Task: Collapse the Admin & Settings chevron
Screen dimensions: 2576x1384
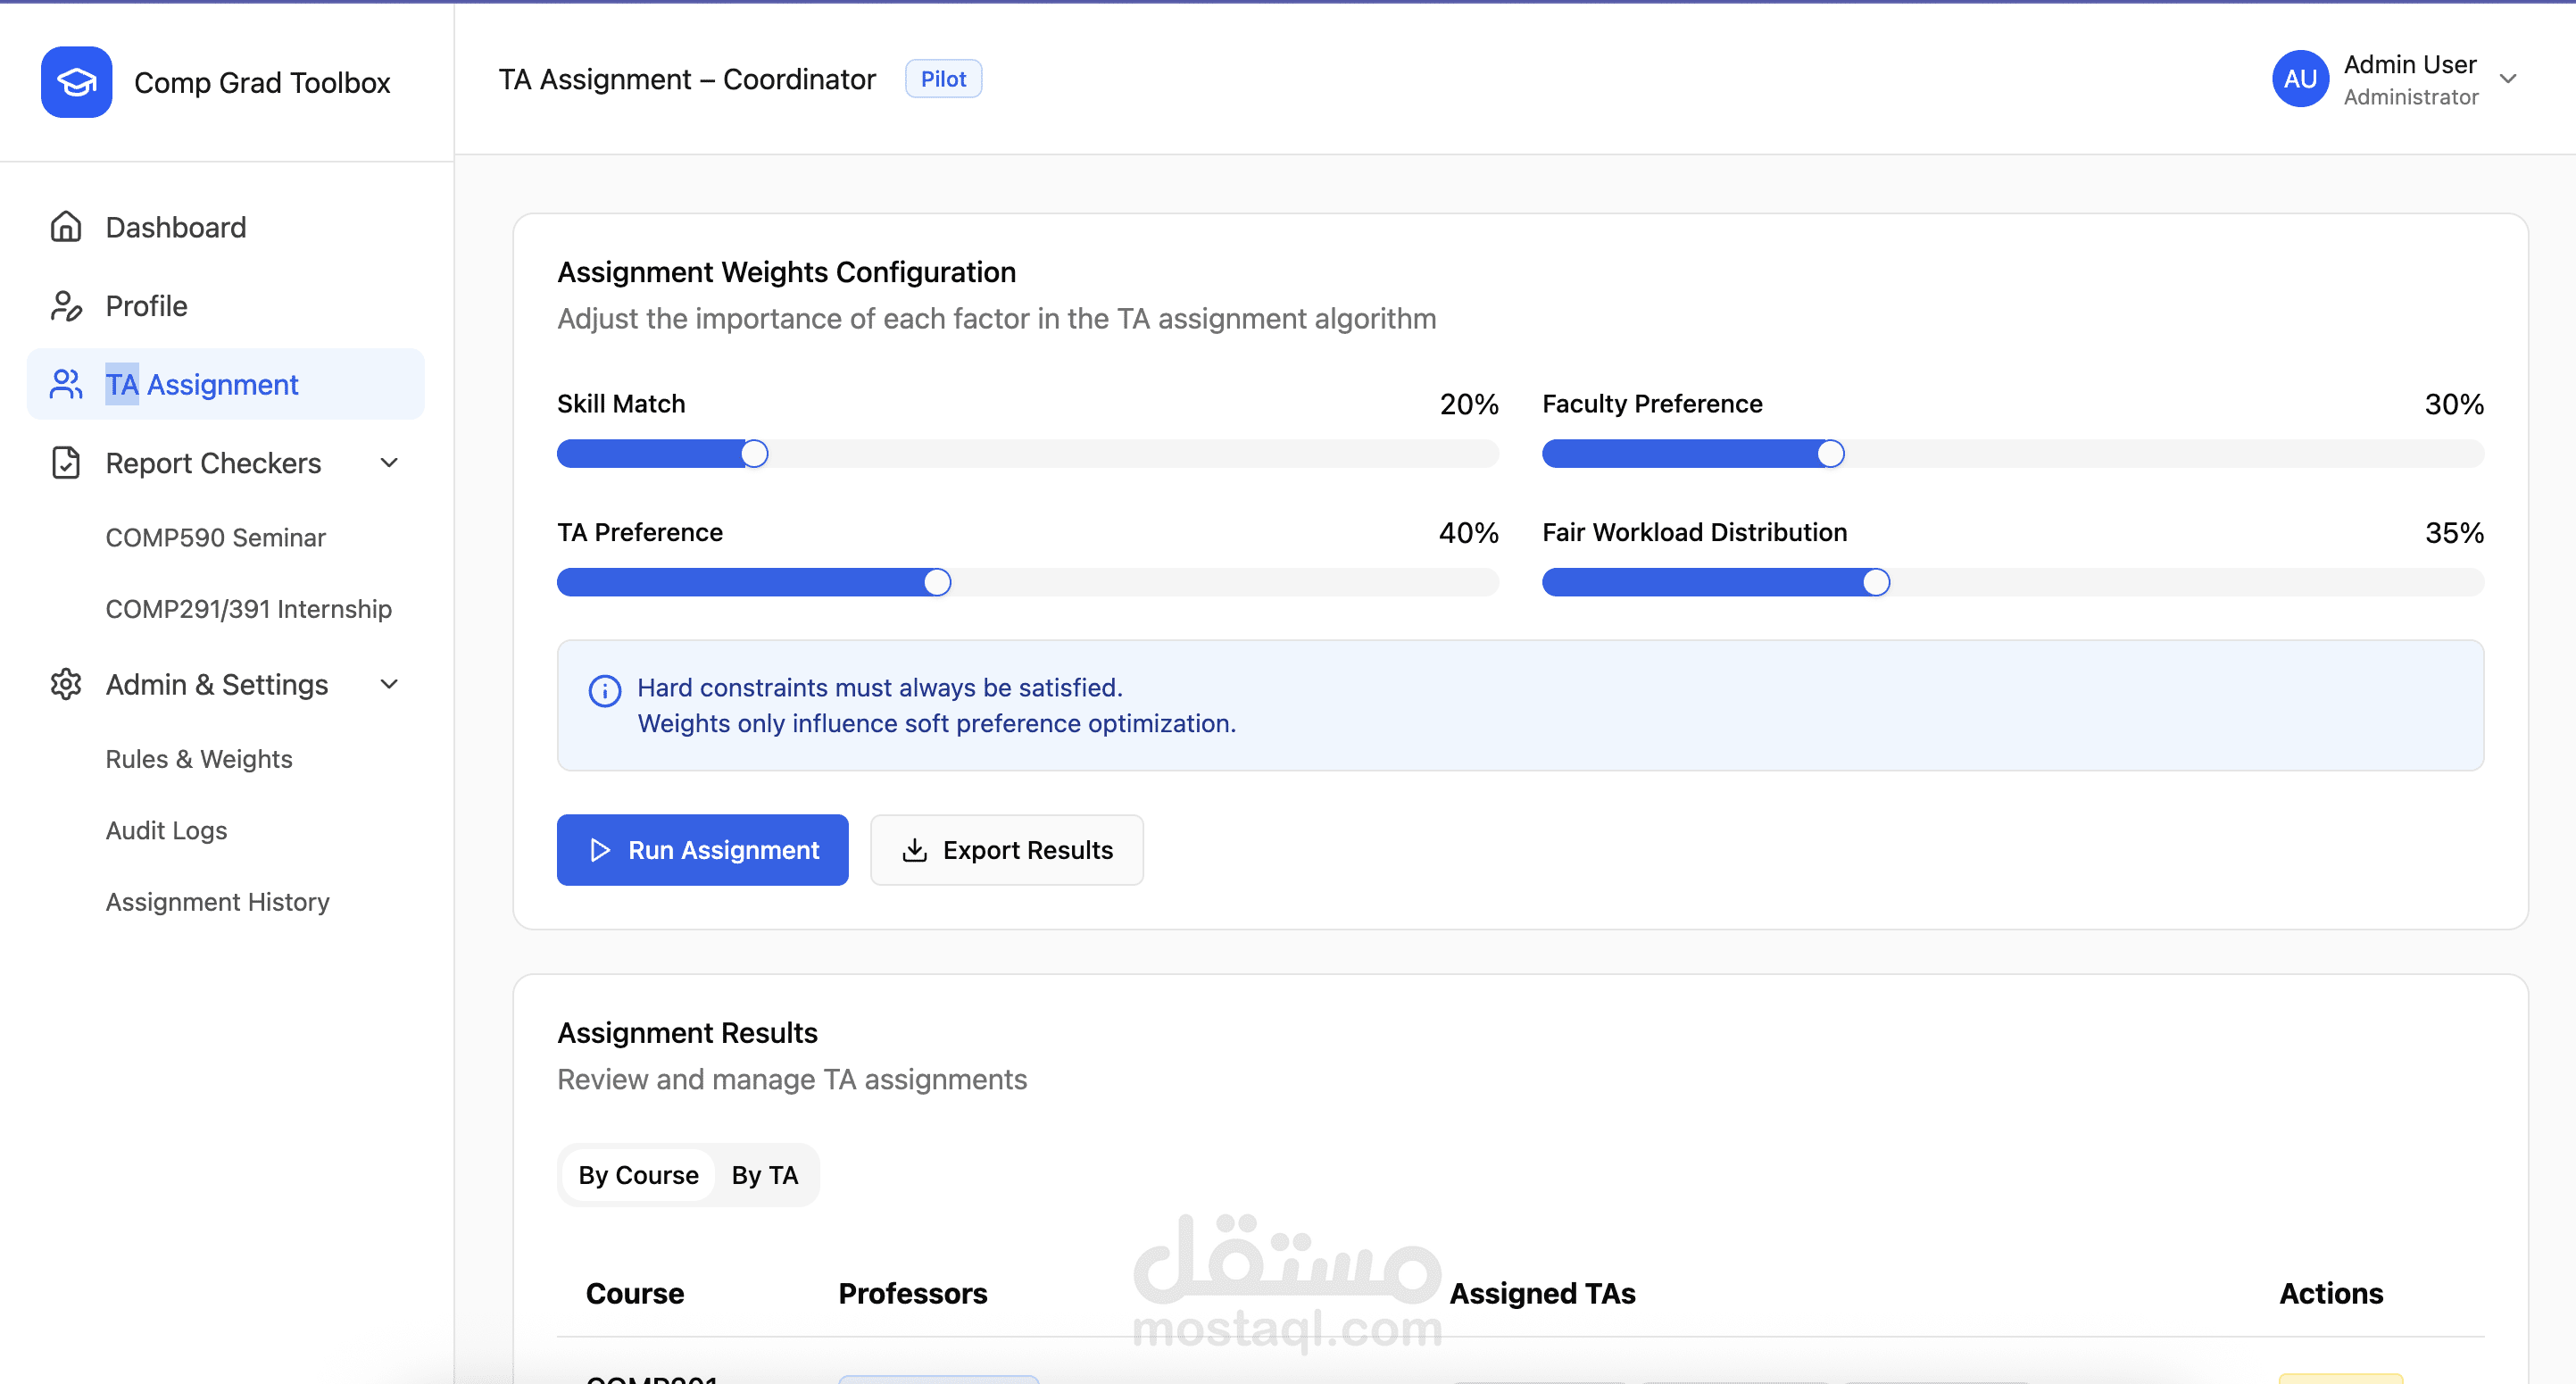Action: pyautogui.click(x=390, y=684)
